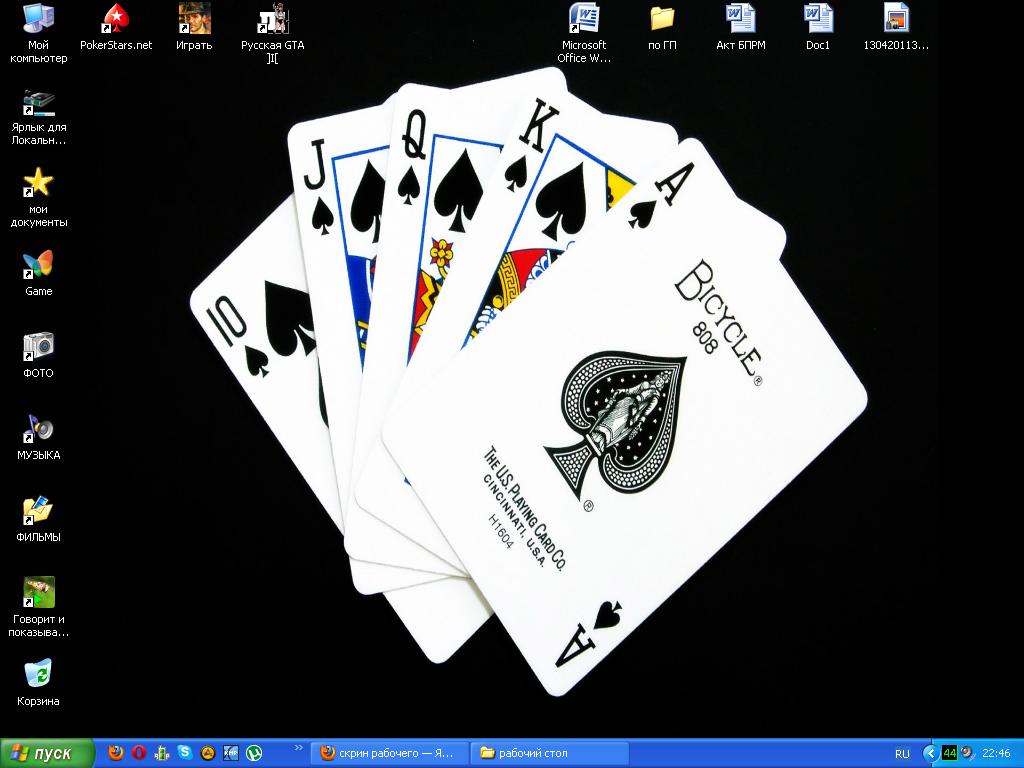Viewport: 1024px width, 768px height.
Task: Switch to the рабочий стол folder window
Action: [551, 753]
